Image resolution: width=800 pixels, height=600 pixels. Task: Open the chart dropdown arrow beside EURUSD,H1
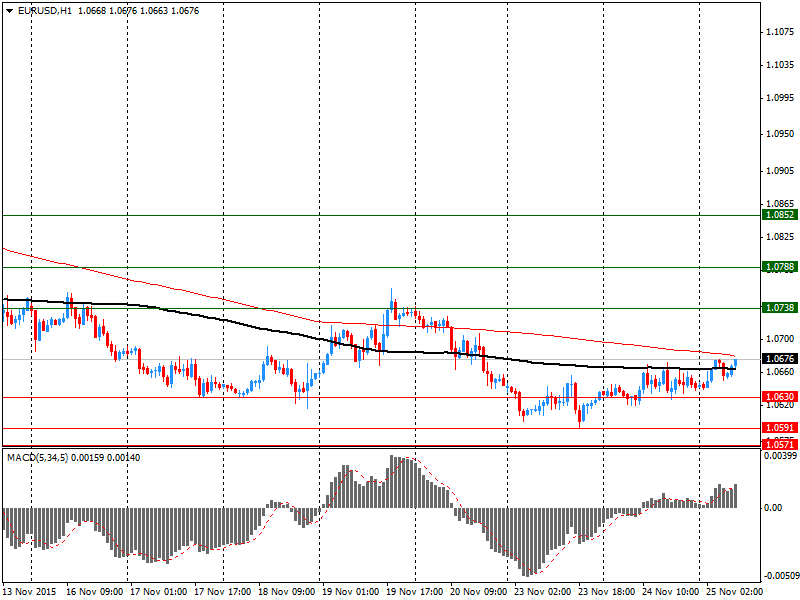(10, 11)
